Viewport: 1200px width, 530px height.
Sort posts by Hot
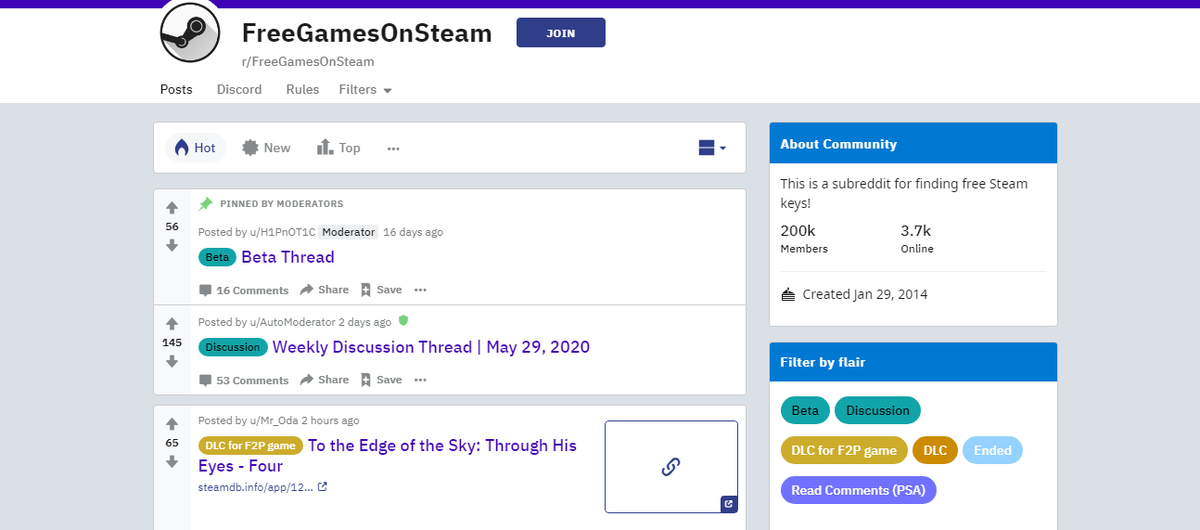[x=195, y=148]
